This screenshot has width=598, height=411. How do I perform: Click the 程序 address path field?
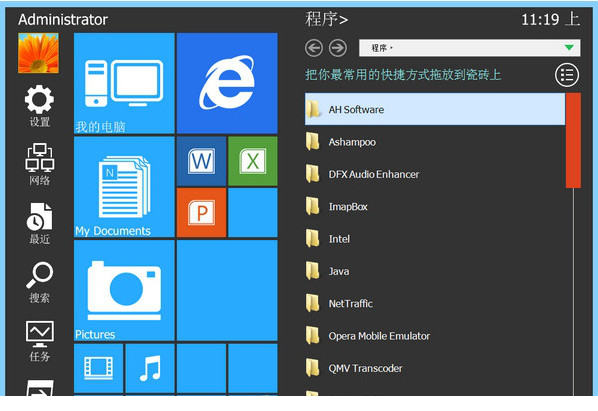click(x=469, y=48)
